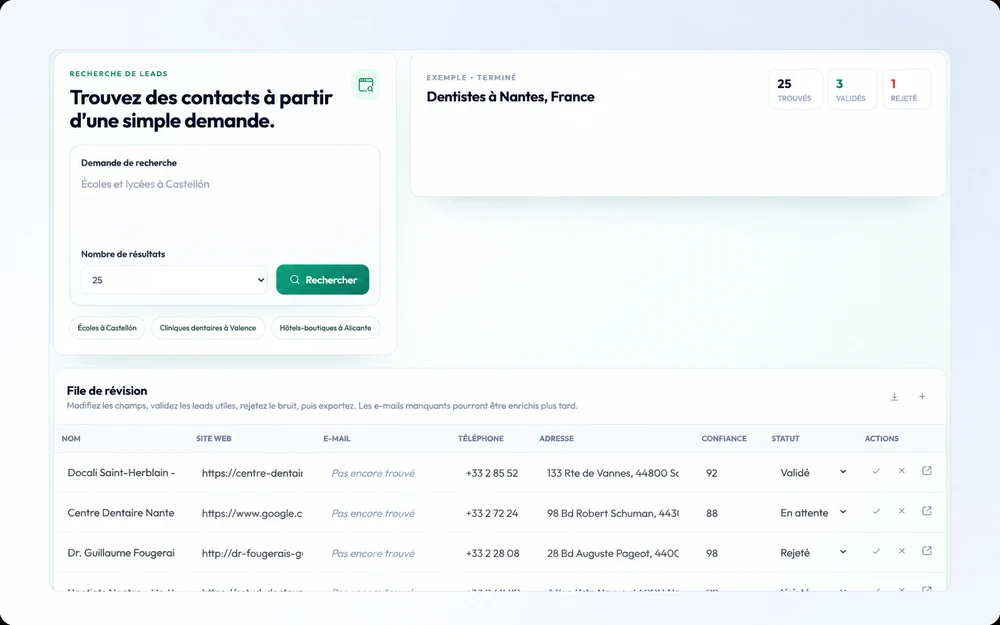Click the plus icon in File de révision

pyautogui.click(x=922, y=397)
